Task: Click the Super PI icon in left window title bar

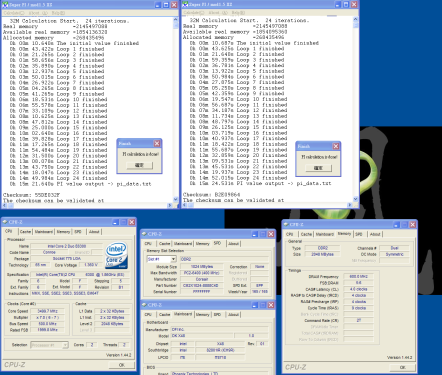Action: tap(5, 5)
